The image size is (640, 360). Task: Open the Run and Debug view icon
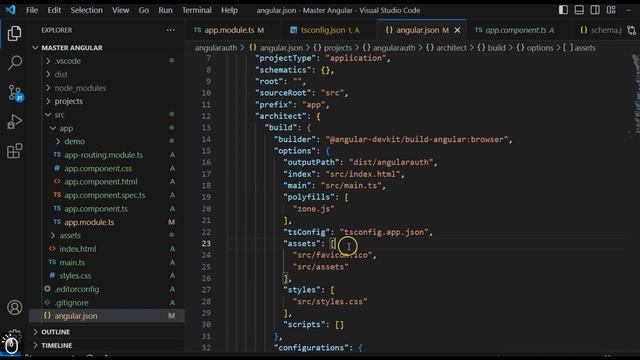[15, 122]
